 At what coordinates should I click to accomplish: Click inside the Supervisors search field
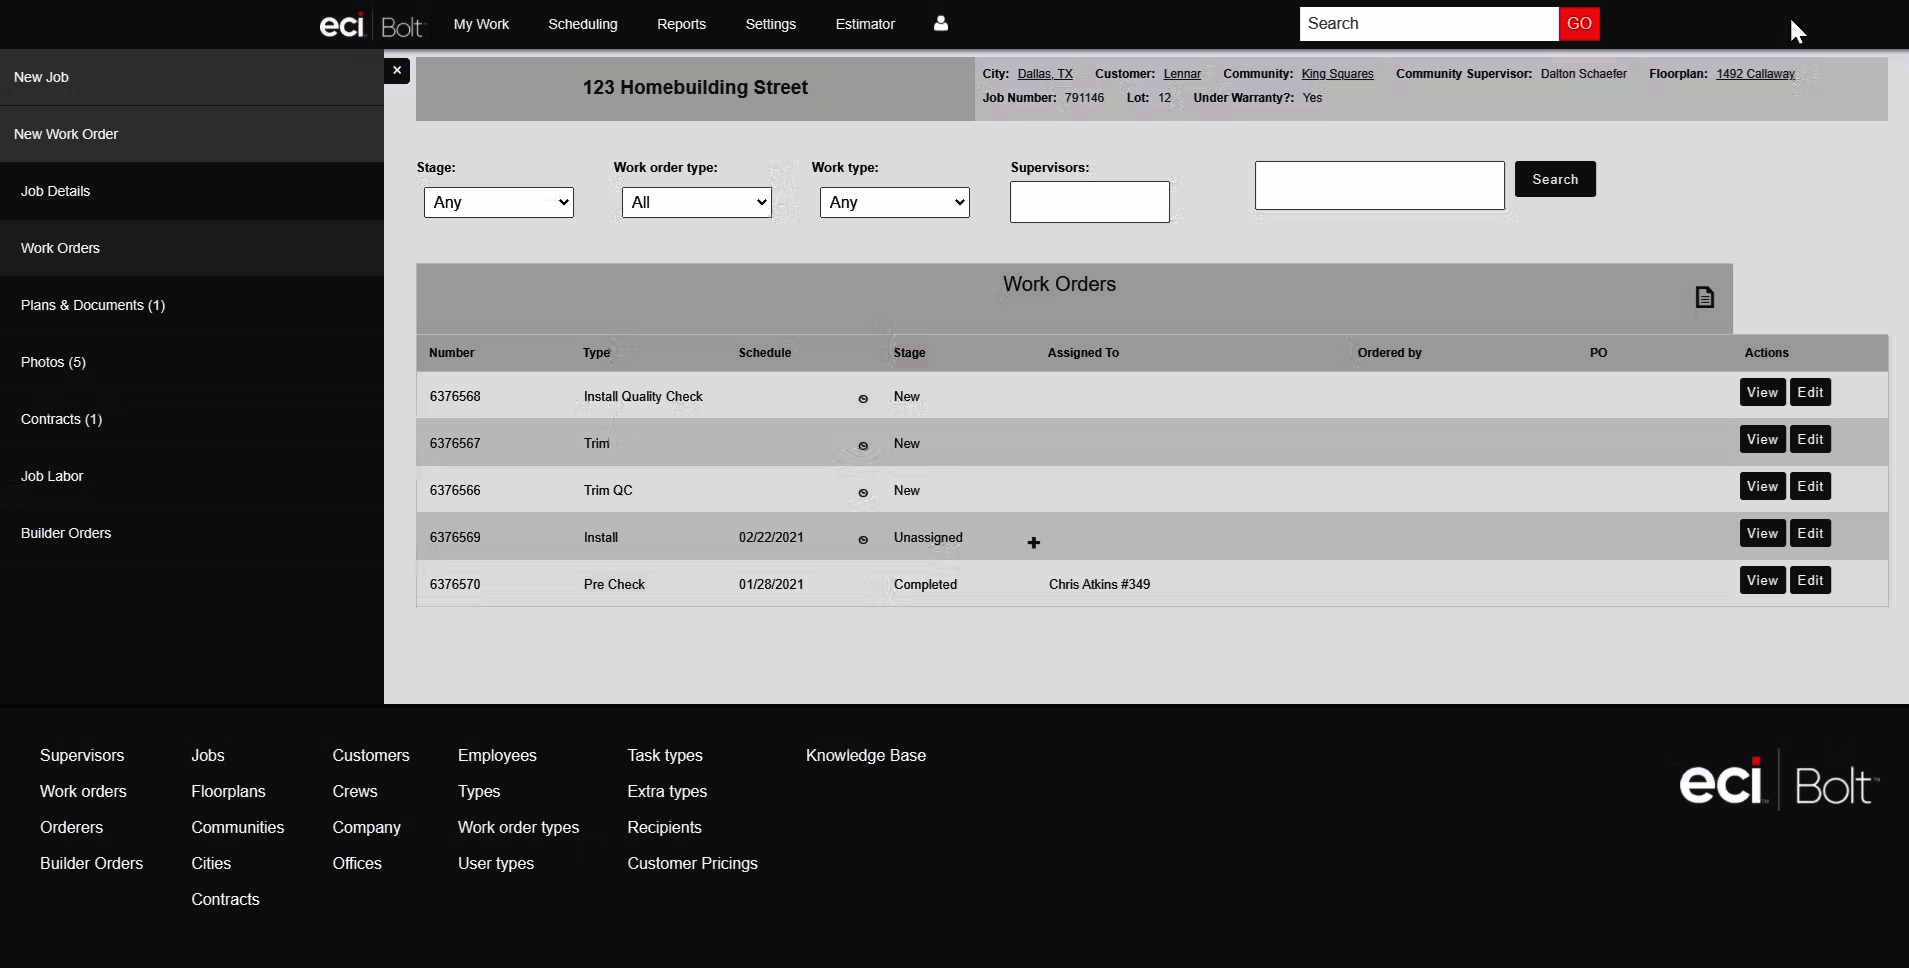[x=1089, y=201]
